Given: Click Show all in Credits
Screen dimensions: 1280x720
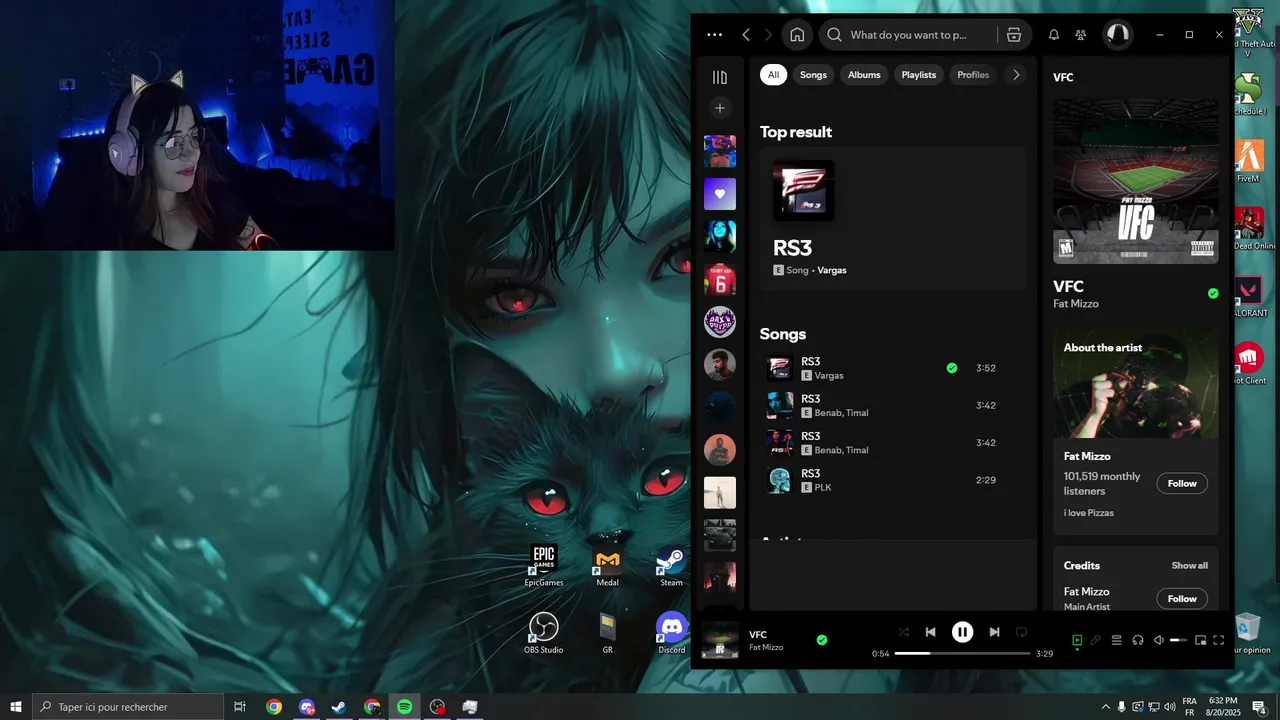Looking at the screenshot, I should (x=1190, y=565).
